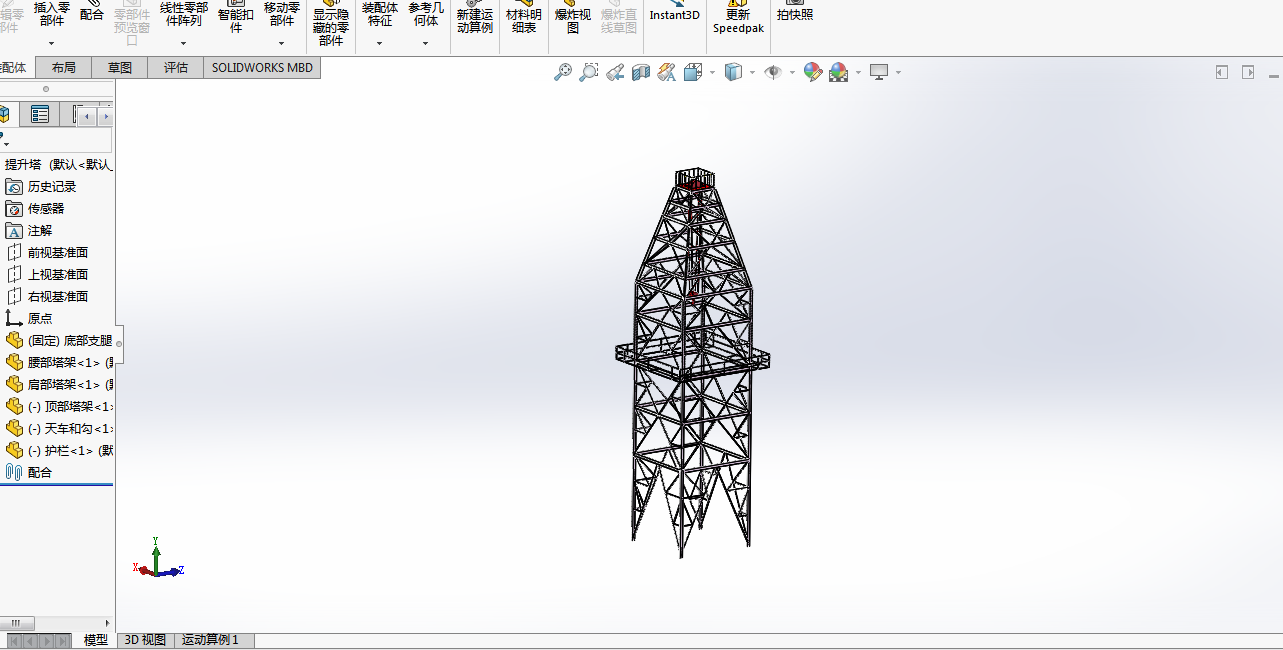
Task: Click the View Orientation cube icon
Action: tap(693, 72)
